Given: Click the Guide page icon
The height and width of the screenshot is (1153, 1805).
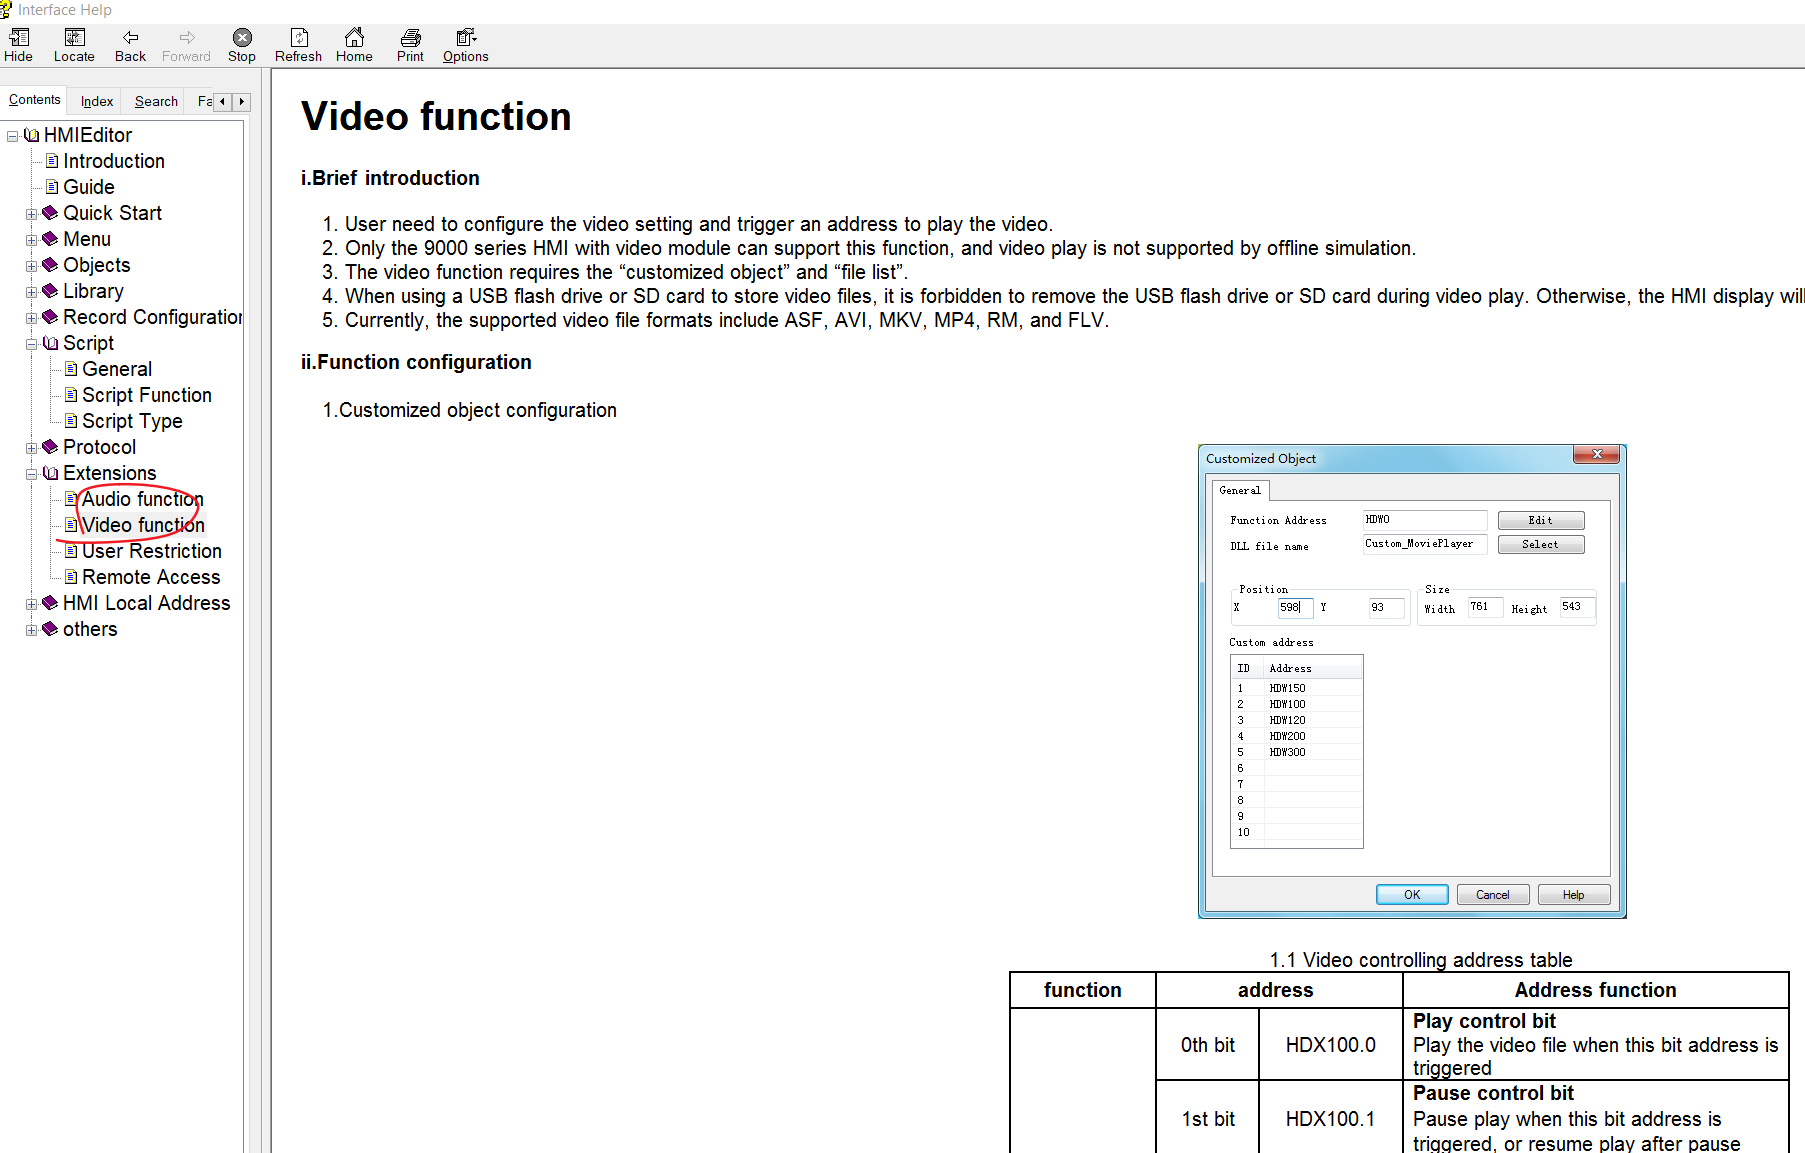Looking at the screenshot, I should (x=52, y=187).
